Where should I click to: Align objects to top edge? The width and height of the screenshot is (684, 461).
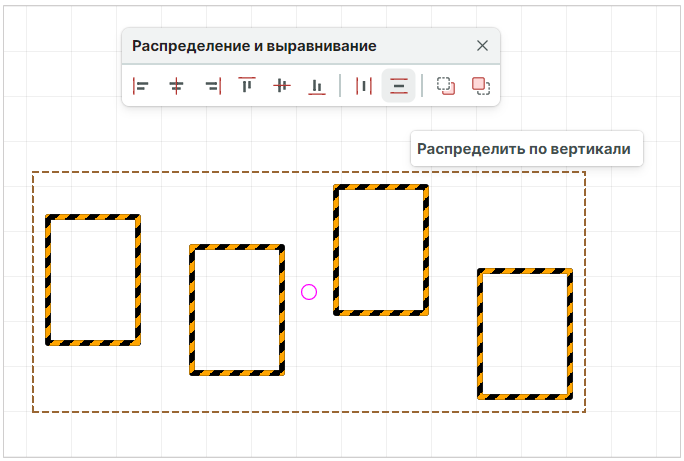click(x=247, y=85)
